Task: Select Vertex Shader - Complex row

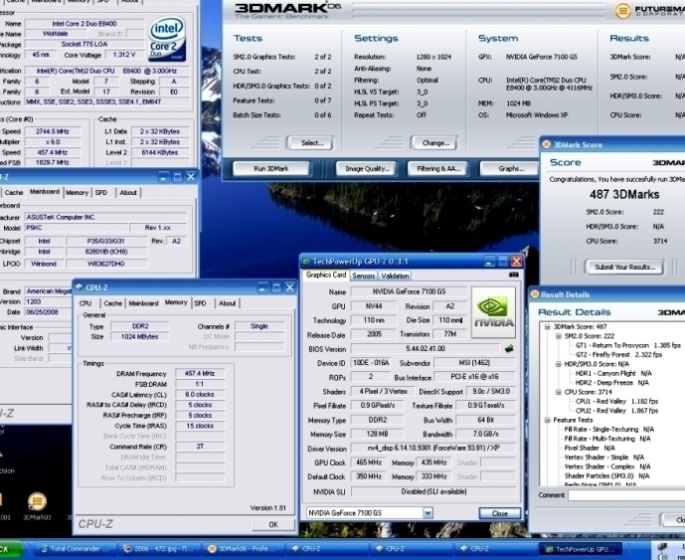Action: [x=607, y=467]
